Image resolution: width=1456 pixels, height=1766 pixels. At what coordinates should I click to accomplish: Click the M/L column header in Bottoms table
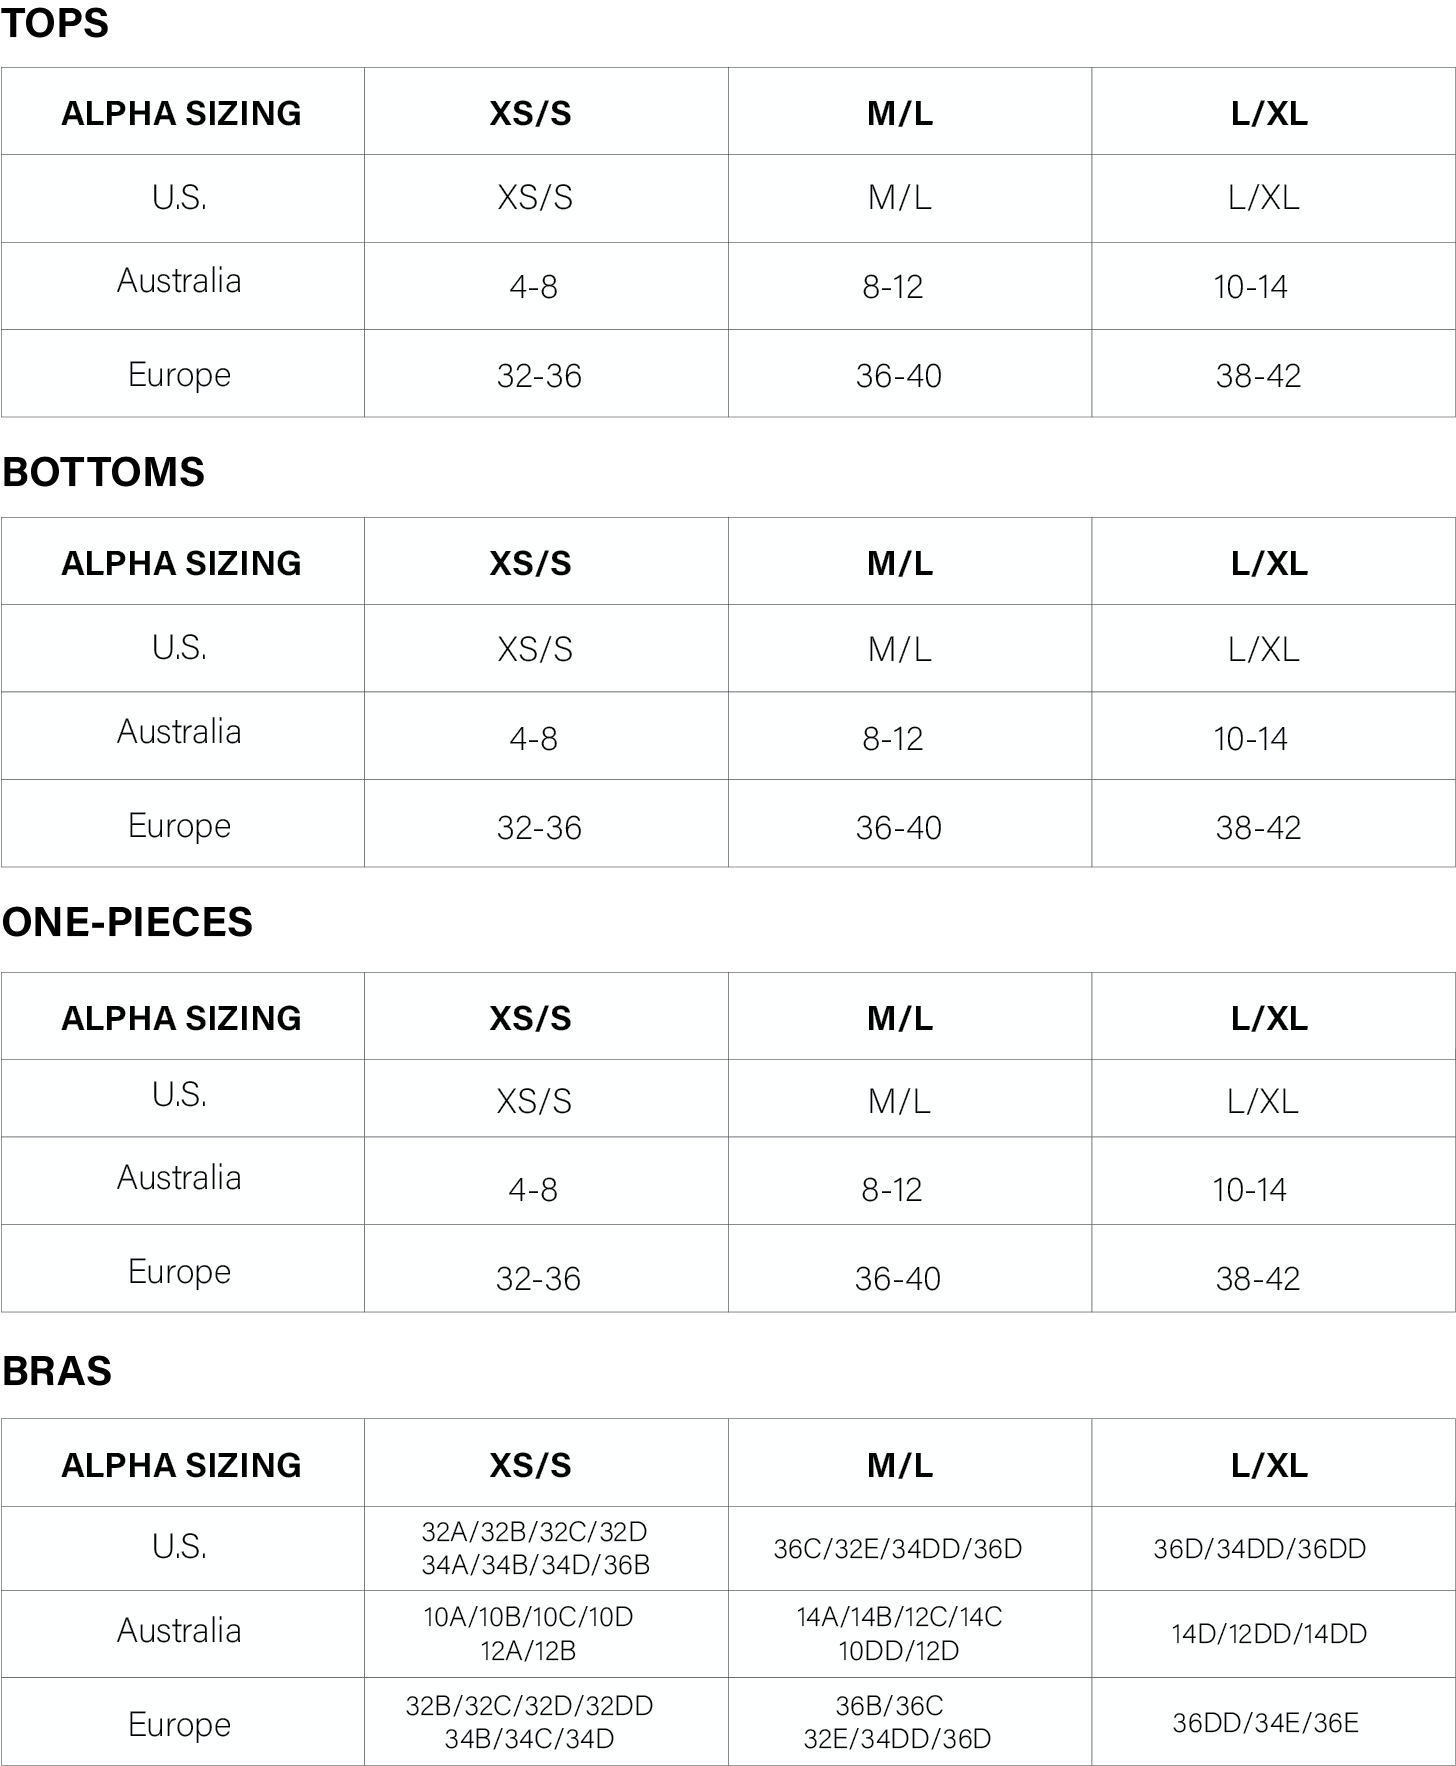(x=900, y=563)
